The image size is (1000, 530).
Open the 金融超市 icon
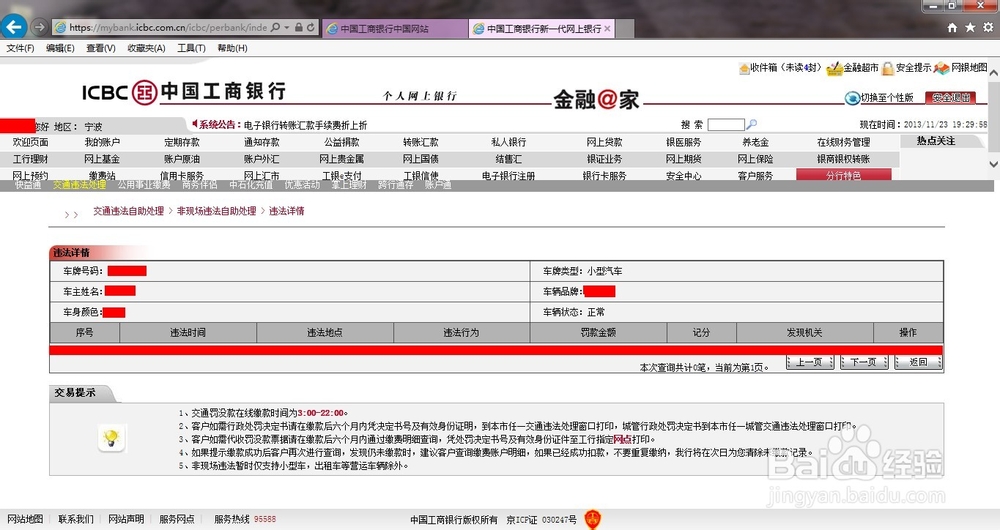tap(834, 68)
